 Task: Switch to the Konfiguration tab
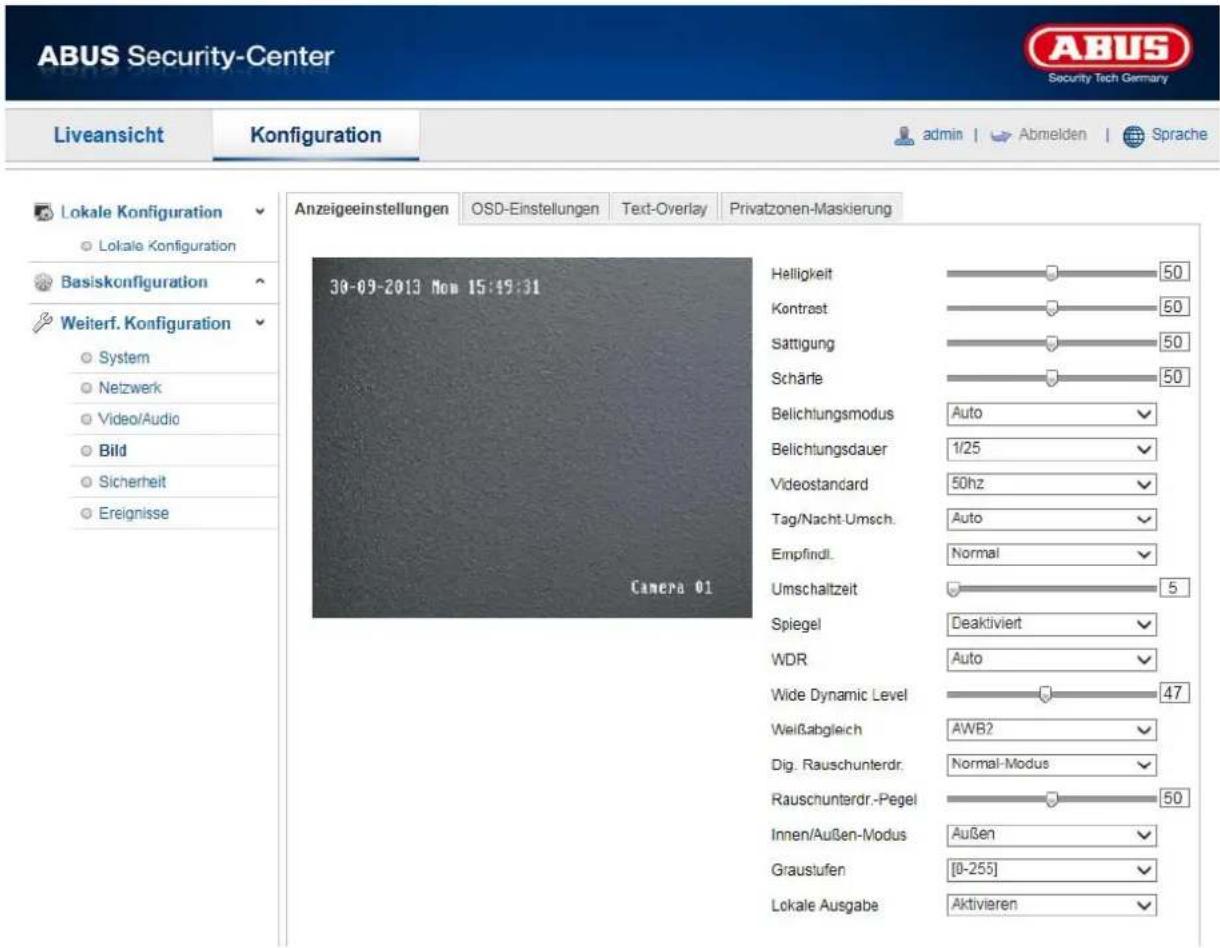coord(315,135)
